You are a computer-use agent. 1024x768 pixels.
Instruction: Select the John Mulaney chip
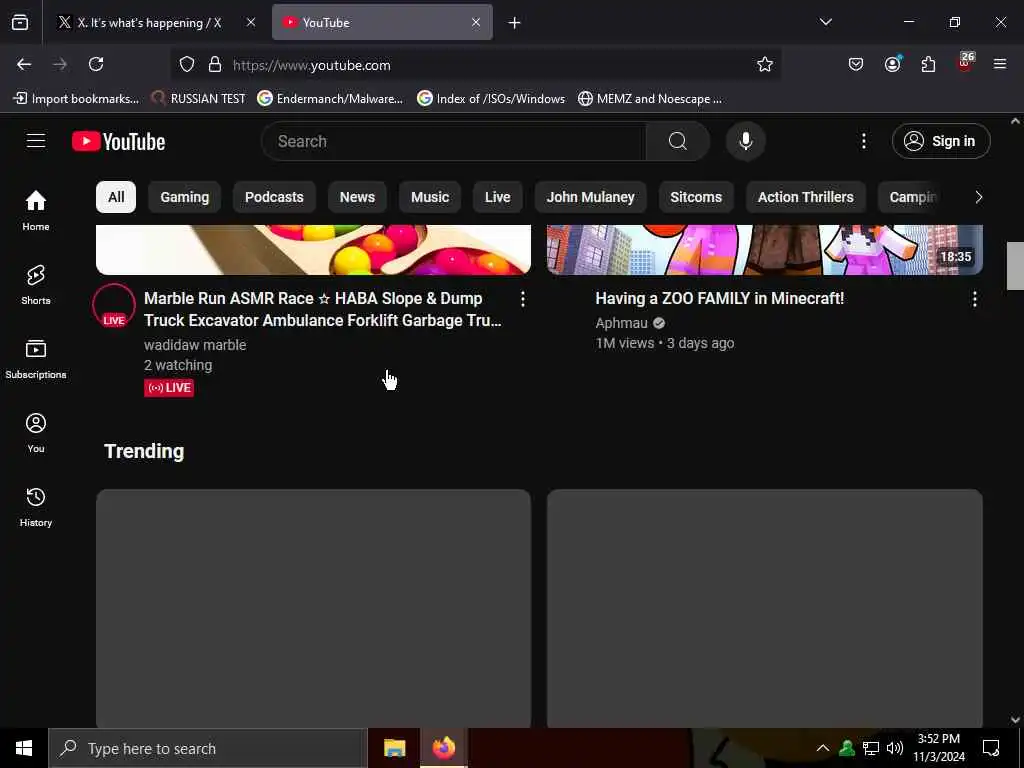590,197
